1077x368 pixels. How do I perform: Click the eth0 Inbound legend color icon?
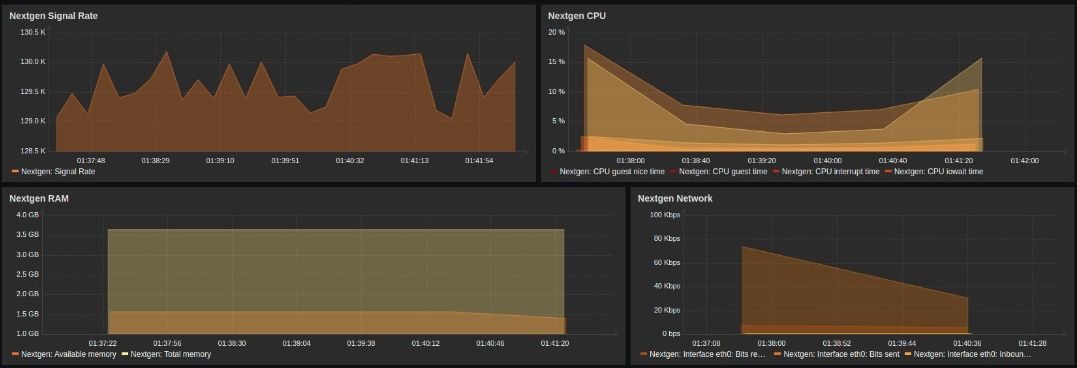pos(909,354)
